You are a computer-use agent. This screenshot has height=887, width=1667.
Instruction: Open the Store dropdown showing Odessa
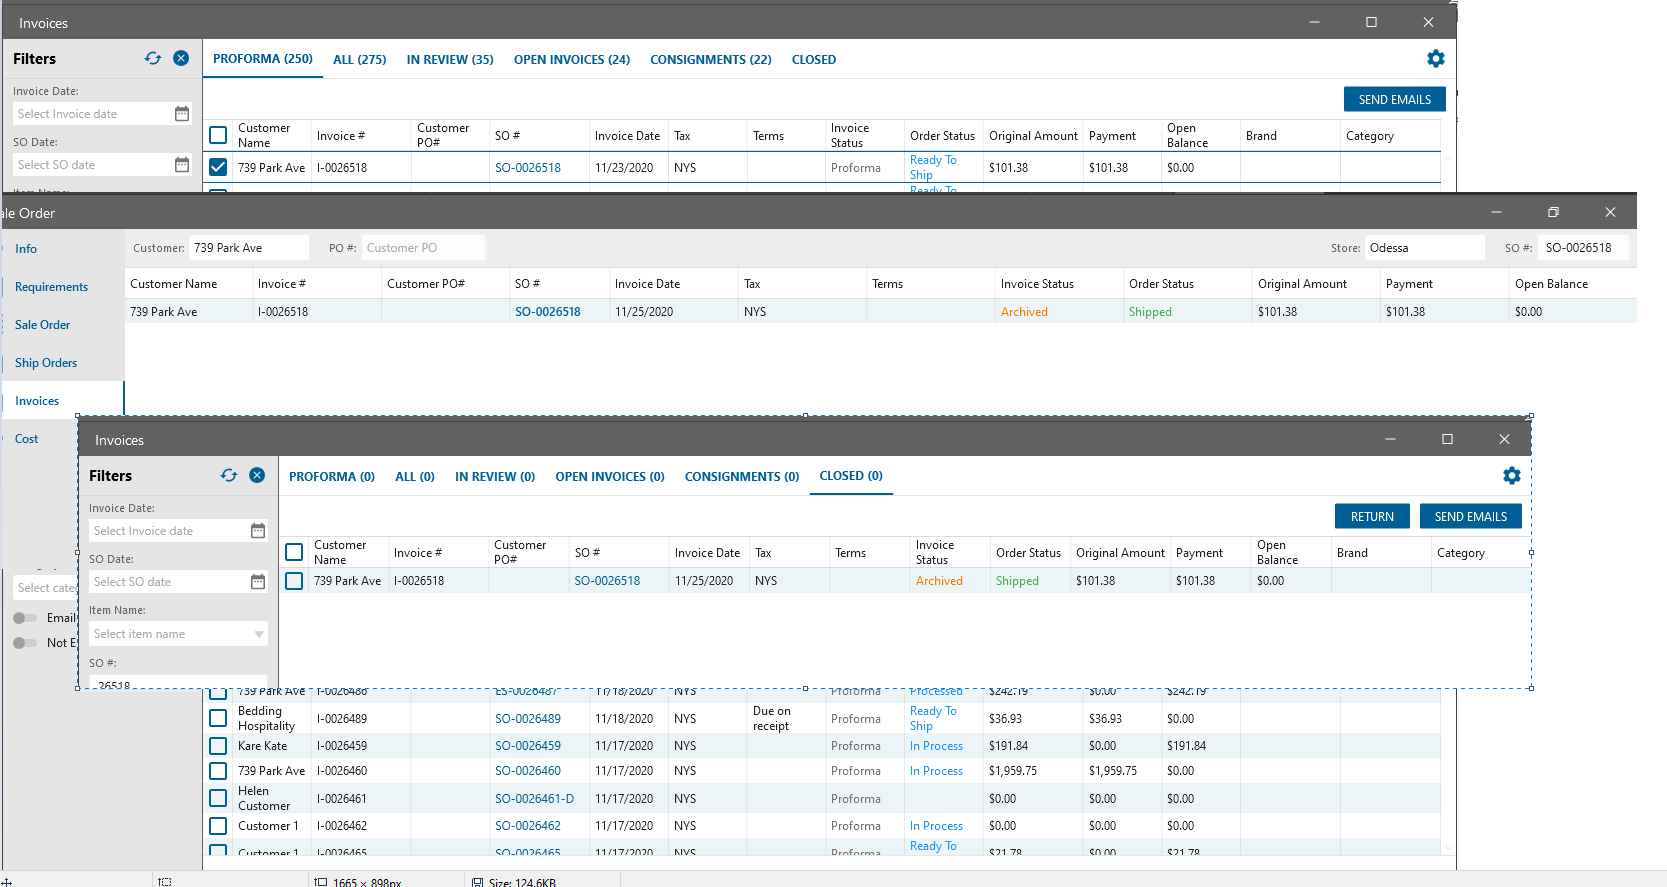pos(1424,248)
